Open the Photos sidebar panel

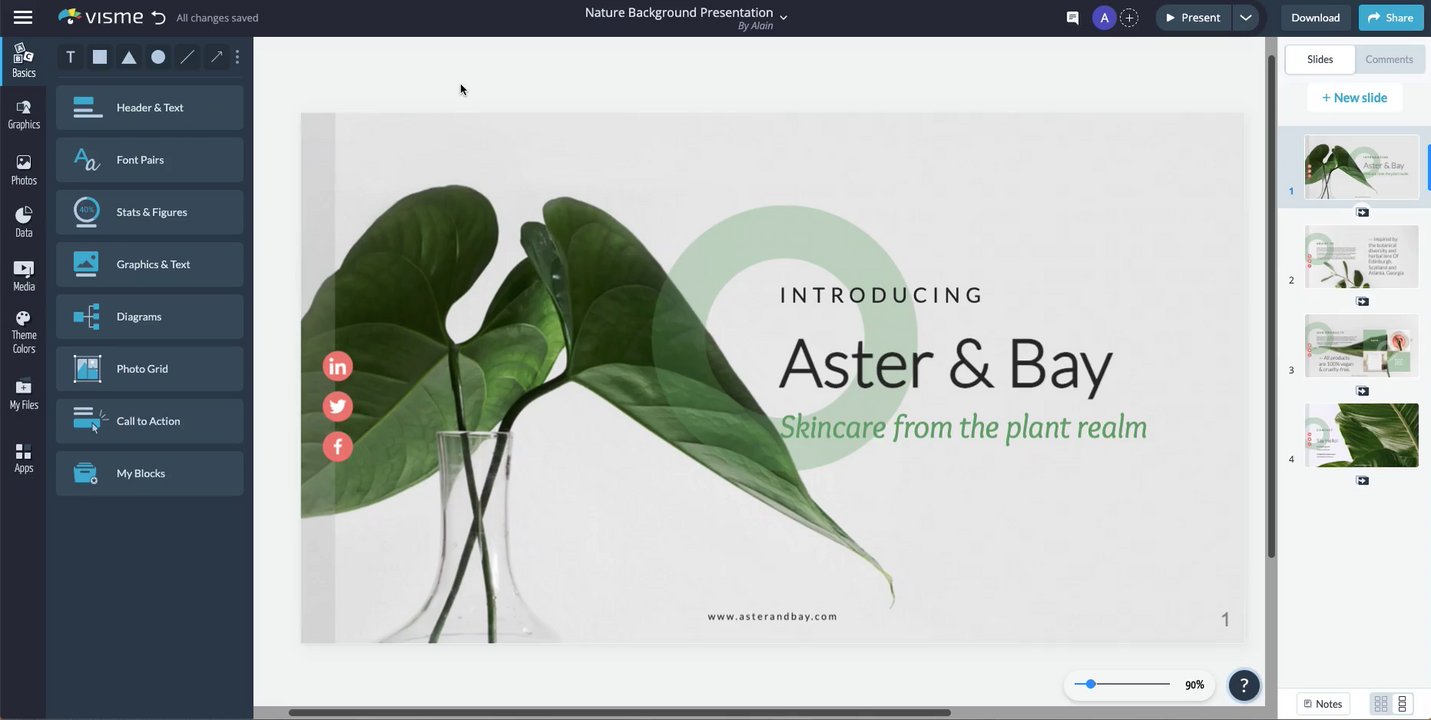(x=23, y=170)
